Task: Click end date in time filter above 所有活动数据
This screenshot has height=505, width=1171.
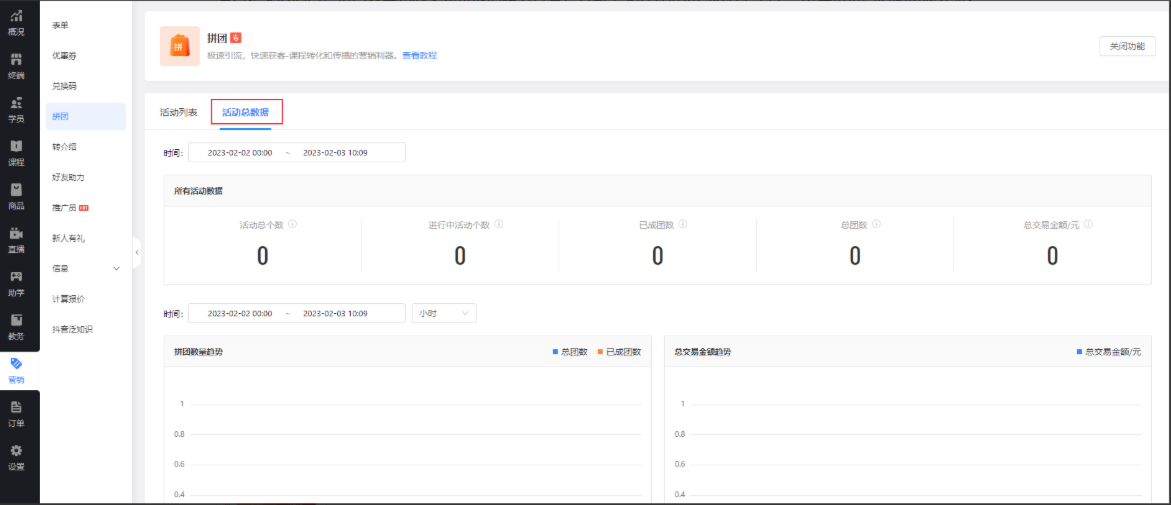Action: click(x=335, y=152)
